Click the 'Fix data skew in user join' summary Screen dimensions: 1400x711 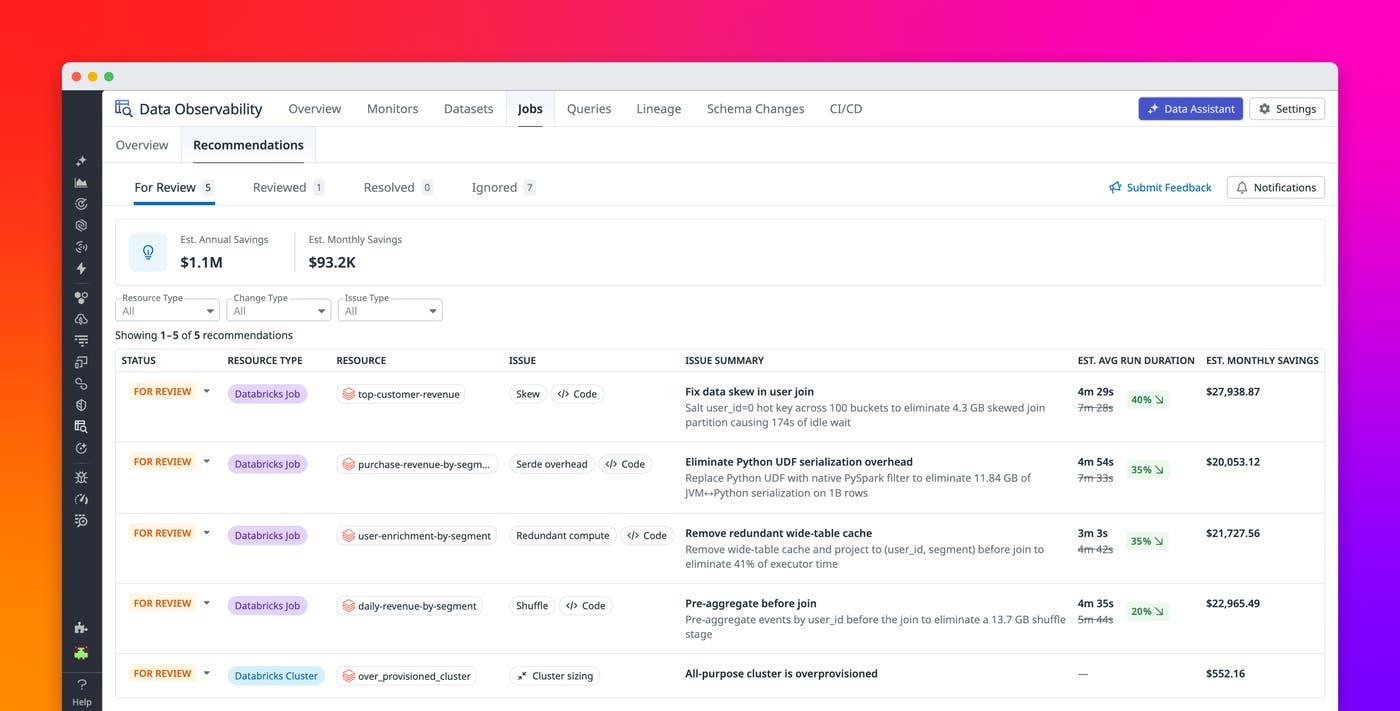click(x=749, y=392)
